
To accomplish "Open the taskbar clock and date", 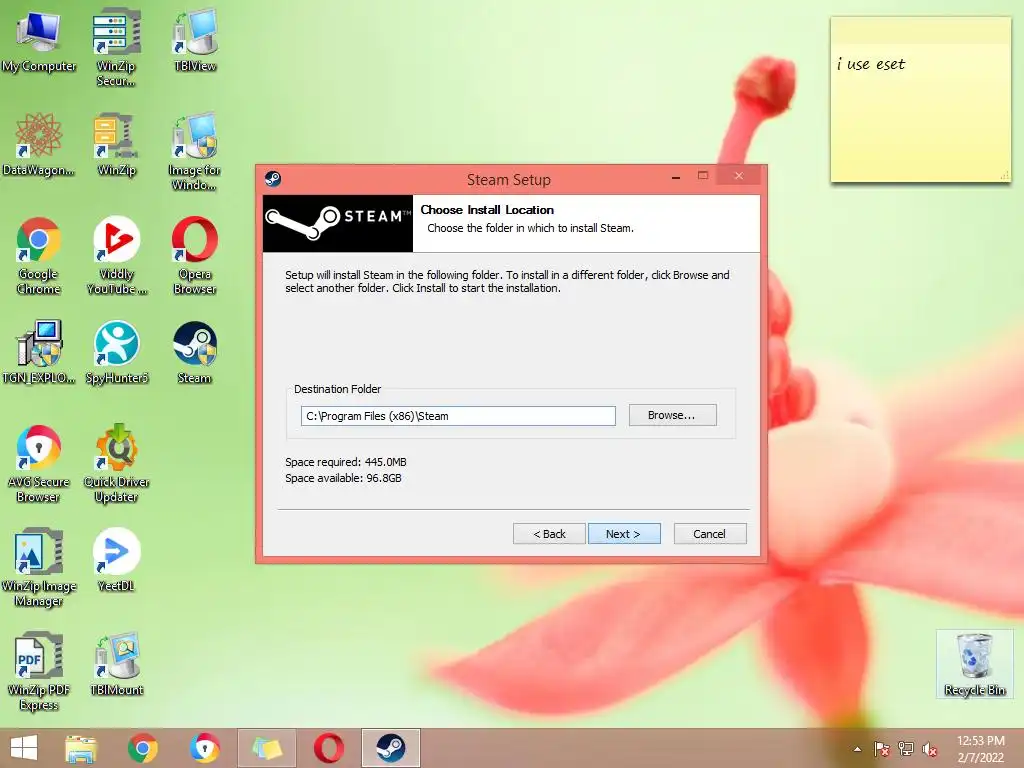I will [980, 749].
